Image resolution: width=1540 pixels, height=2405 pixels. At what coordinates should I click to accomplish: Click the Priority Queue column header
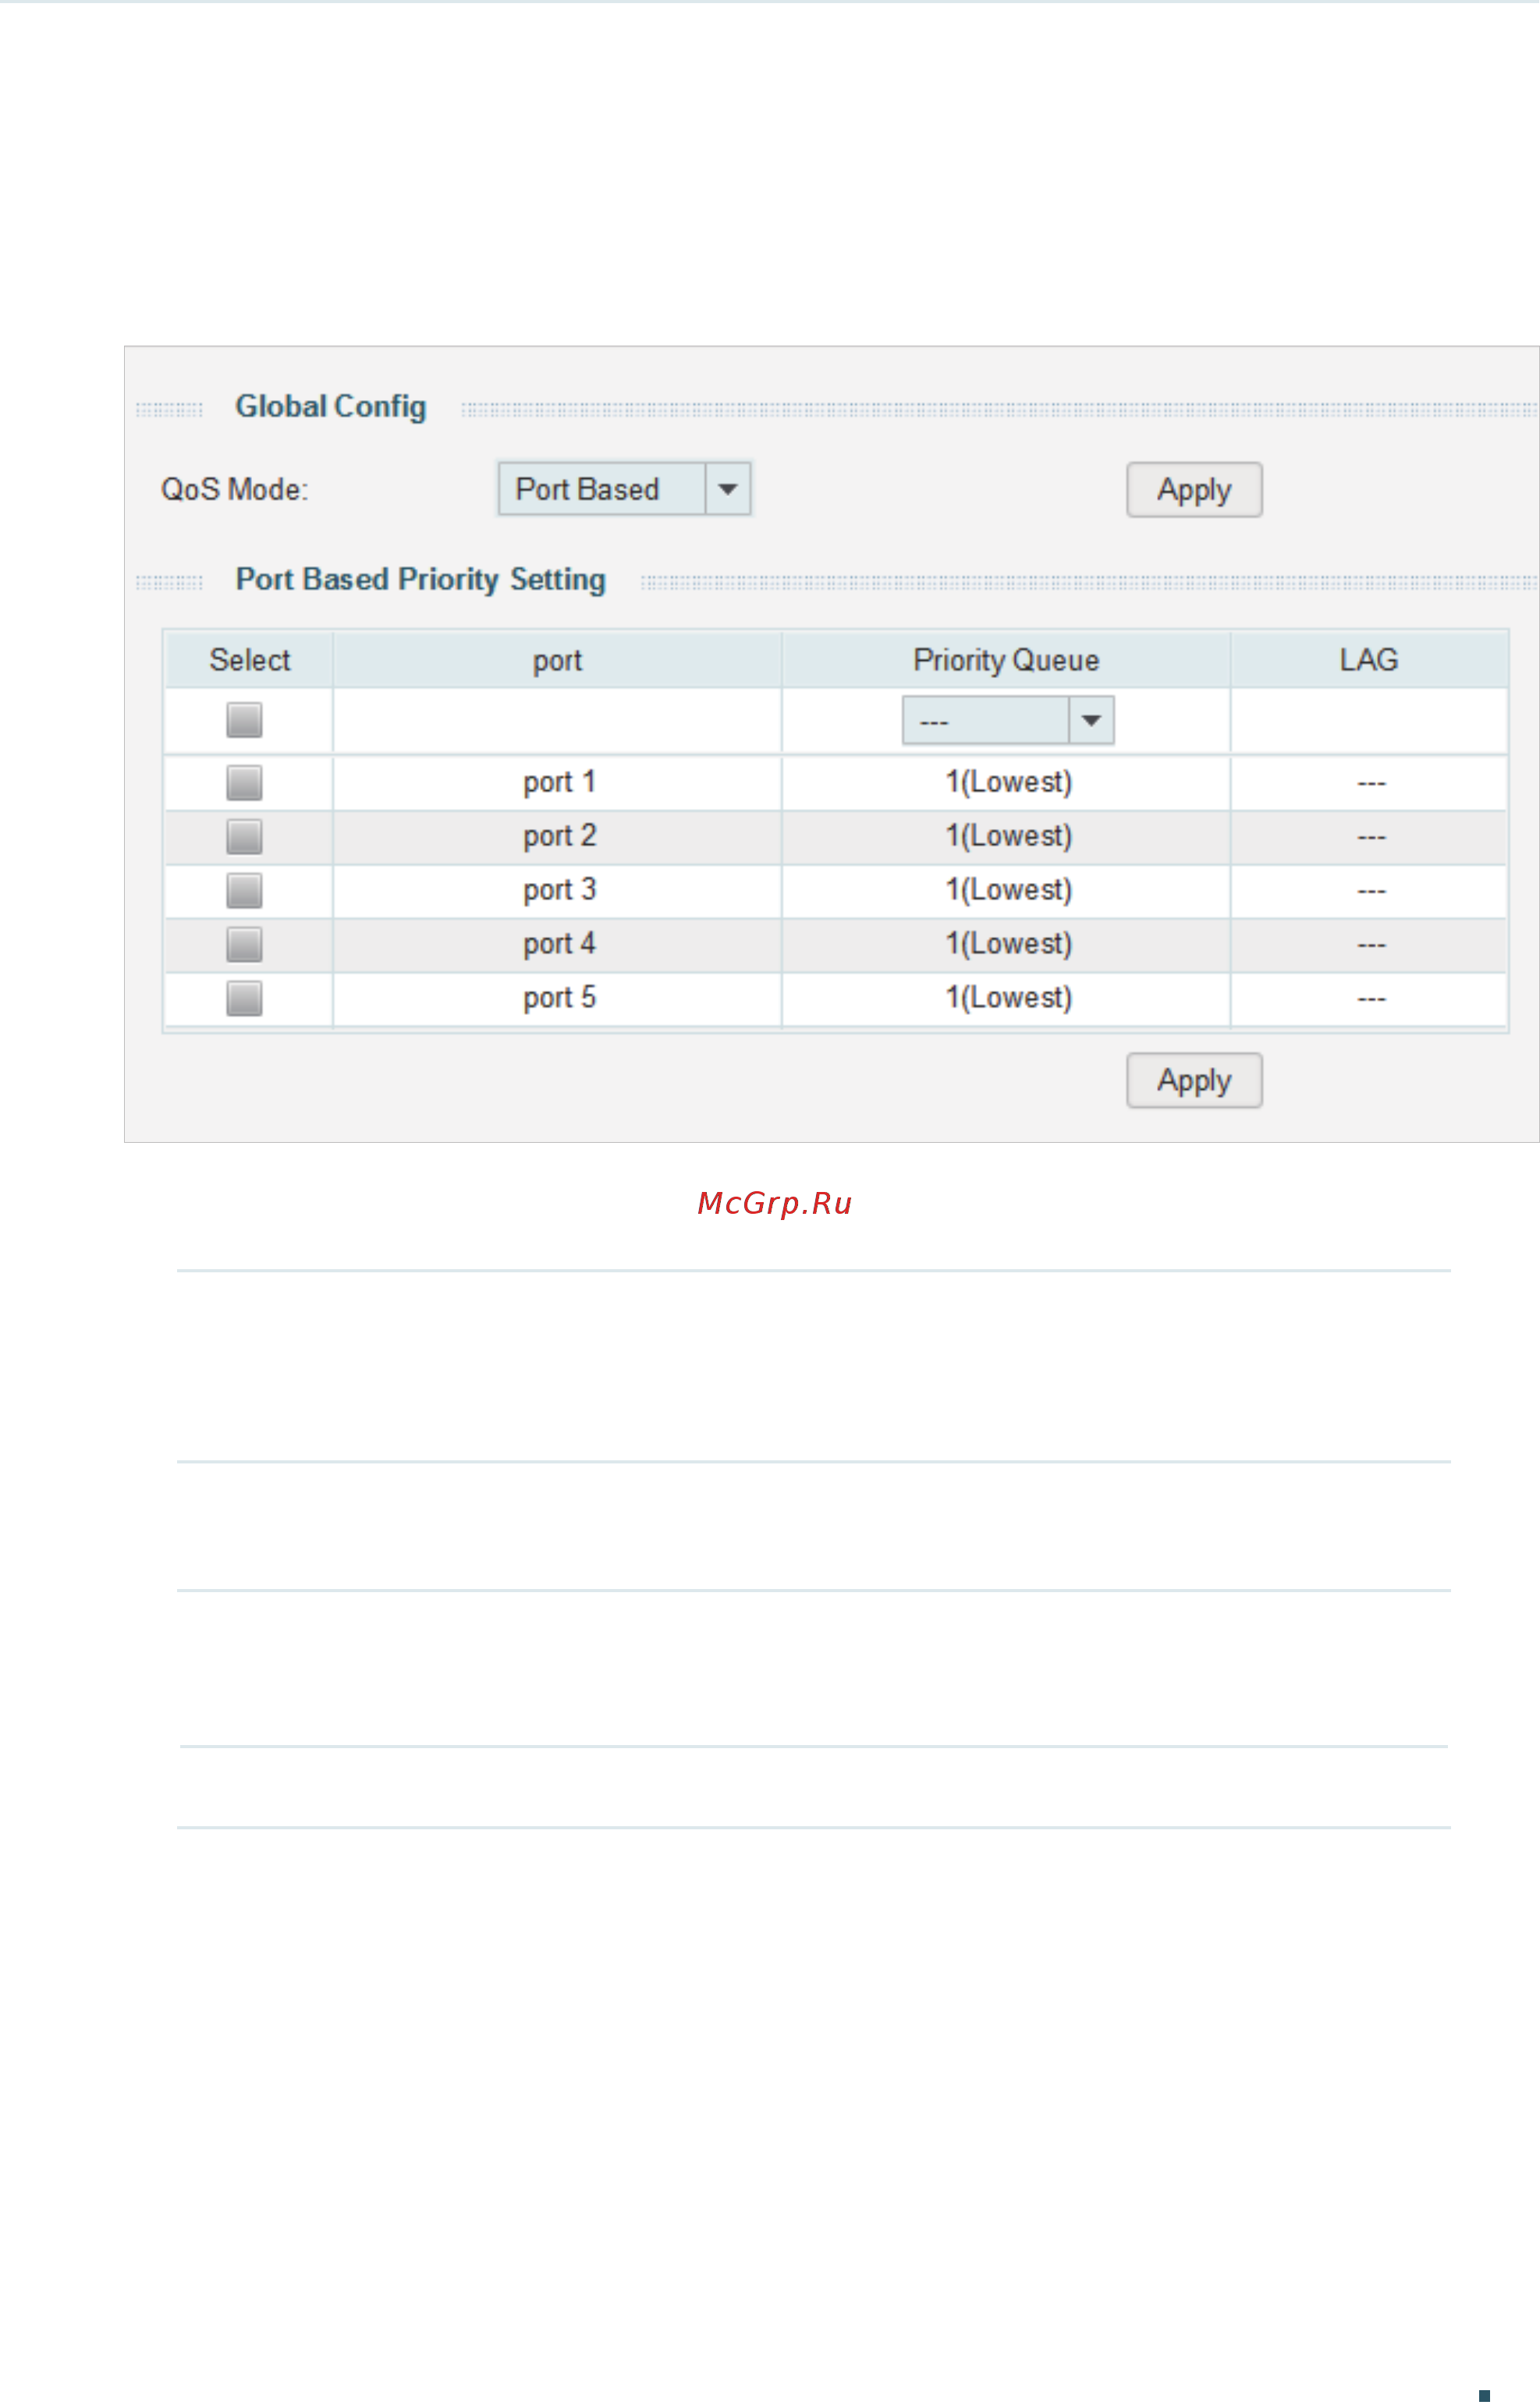[x=1006, y=660]
